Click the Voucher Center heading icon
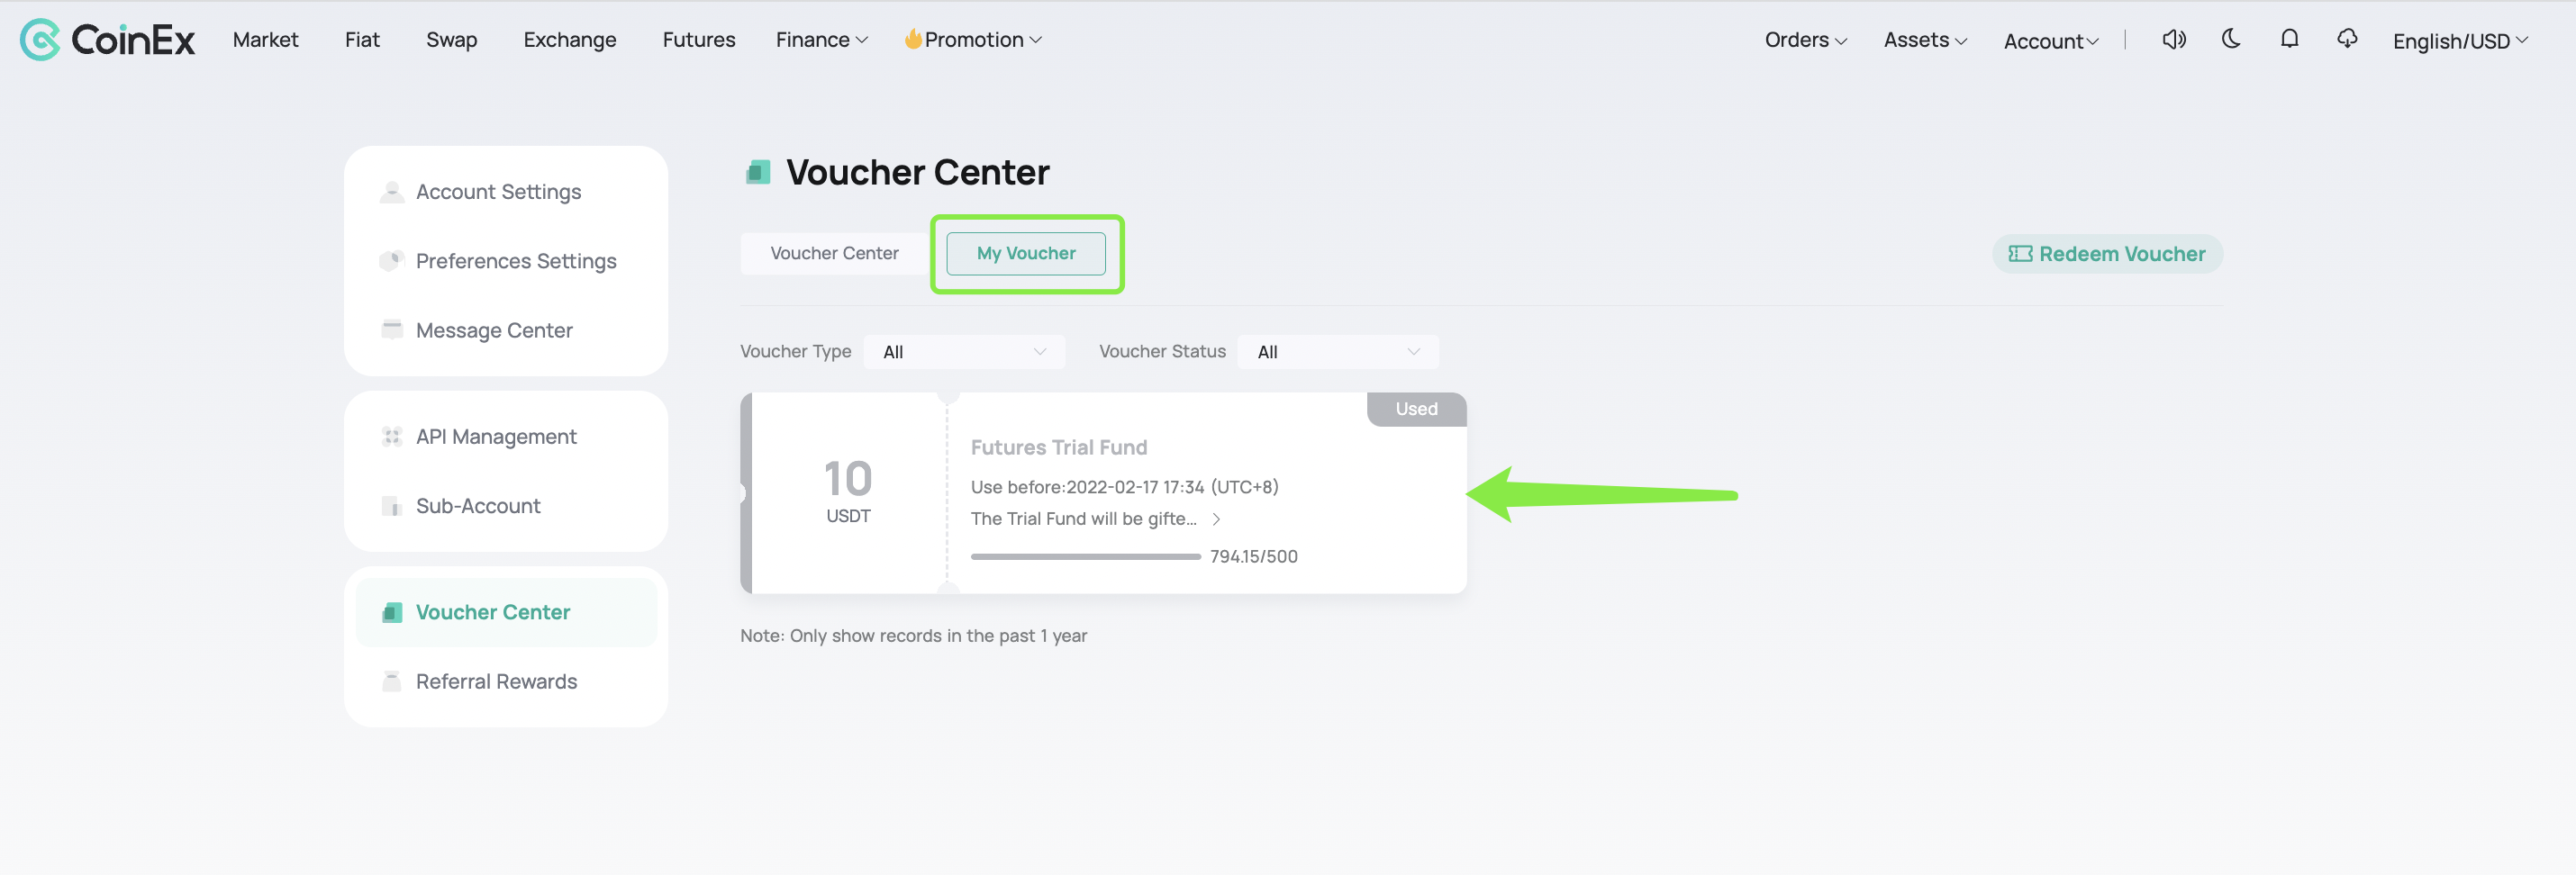 point(758,172)
